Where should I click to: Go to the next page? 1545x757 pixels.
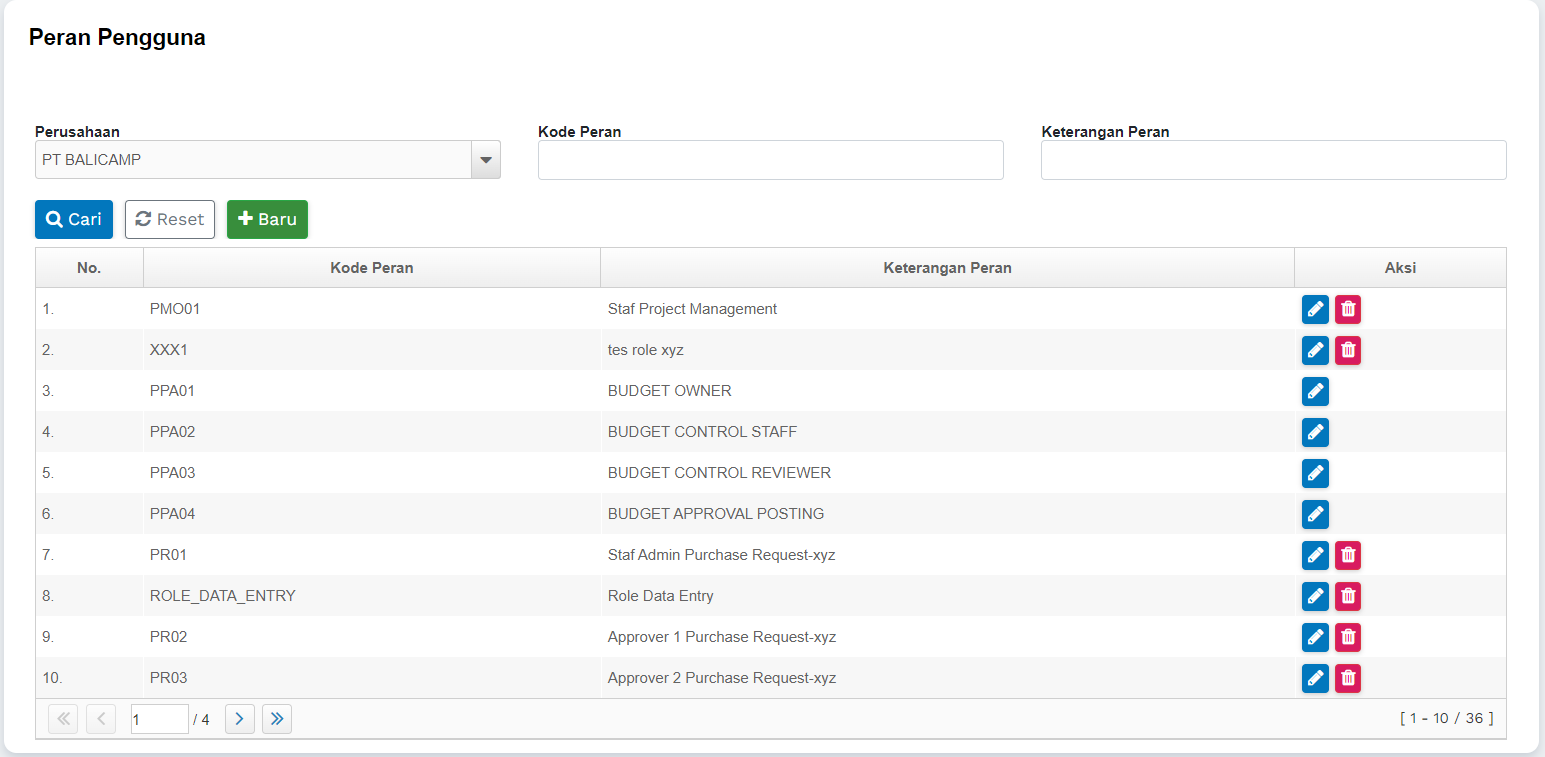239,719
